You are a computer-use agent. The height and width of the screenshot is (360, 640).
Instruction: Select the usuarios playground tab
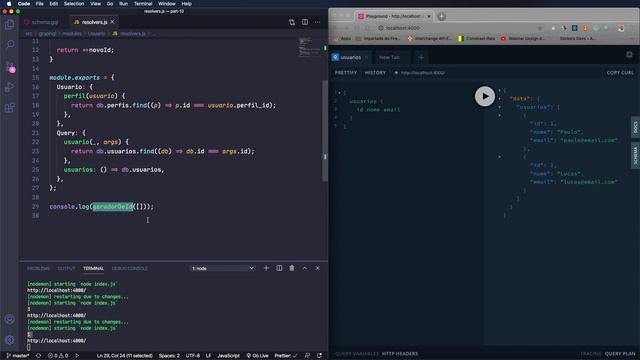tap(350, 58)
